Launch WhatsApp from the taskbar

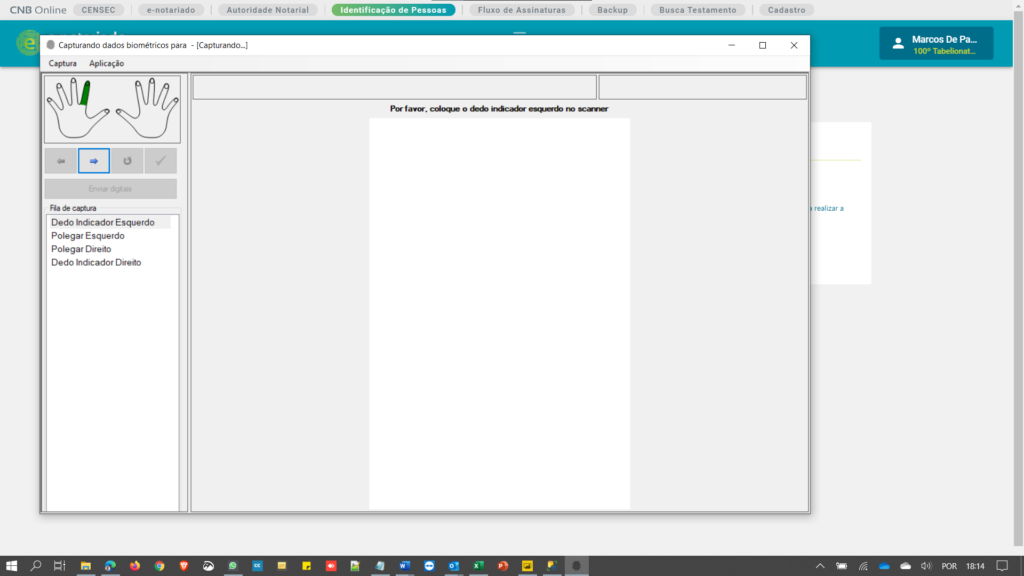pos(232,565)
